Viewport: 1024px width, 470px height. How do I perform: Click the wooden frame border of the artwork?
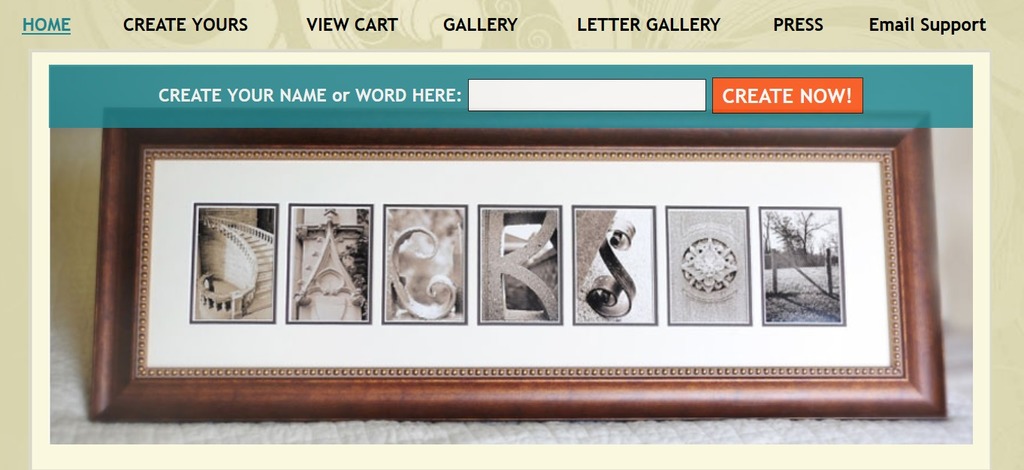[x=516, y=399]
